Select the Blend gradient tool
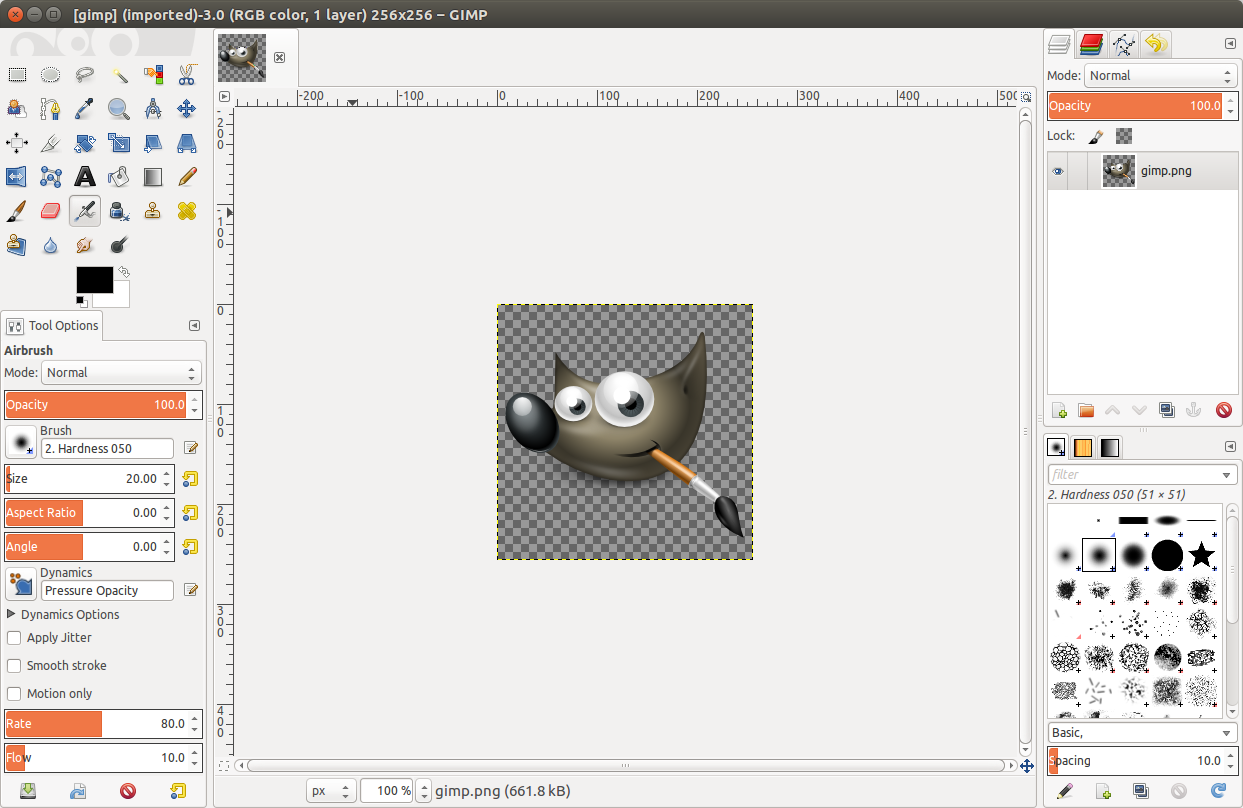This screenshot has height=808, width=1243. point(153,177)
